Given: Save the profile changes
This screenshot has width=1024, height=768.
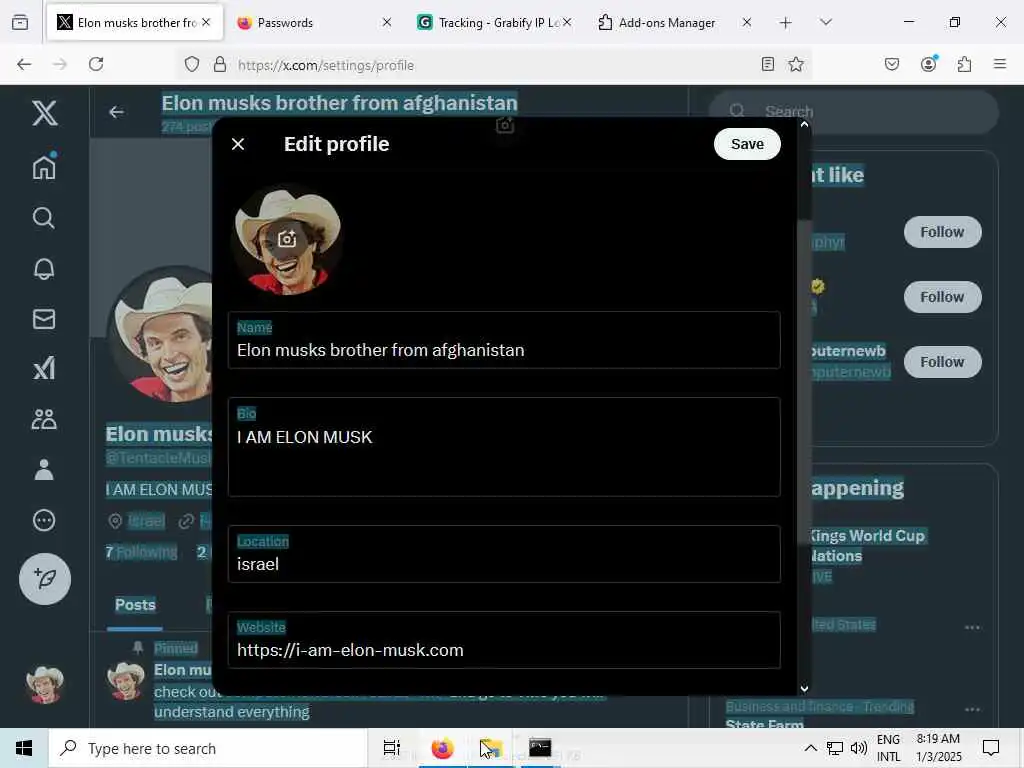Looking at the screenshot, I should click(747, 144).
